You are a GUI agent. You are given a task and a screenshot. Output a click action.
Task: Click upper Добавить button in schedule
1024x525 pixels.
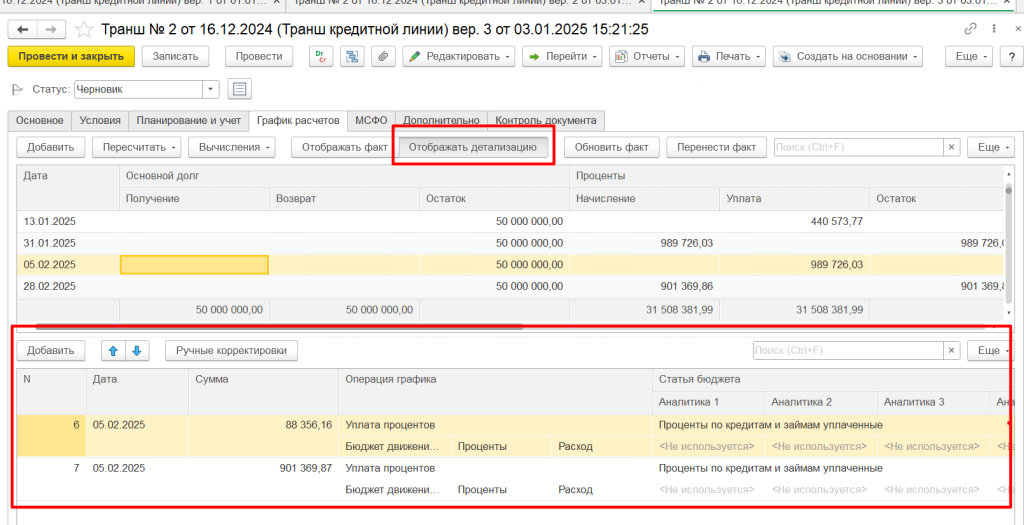(50, 147)
